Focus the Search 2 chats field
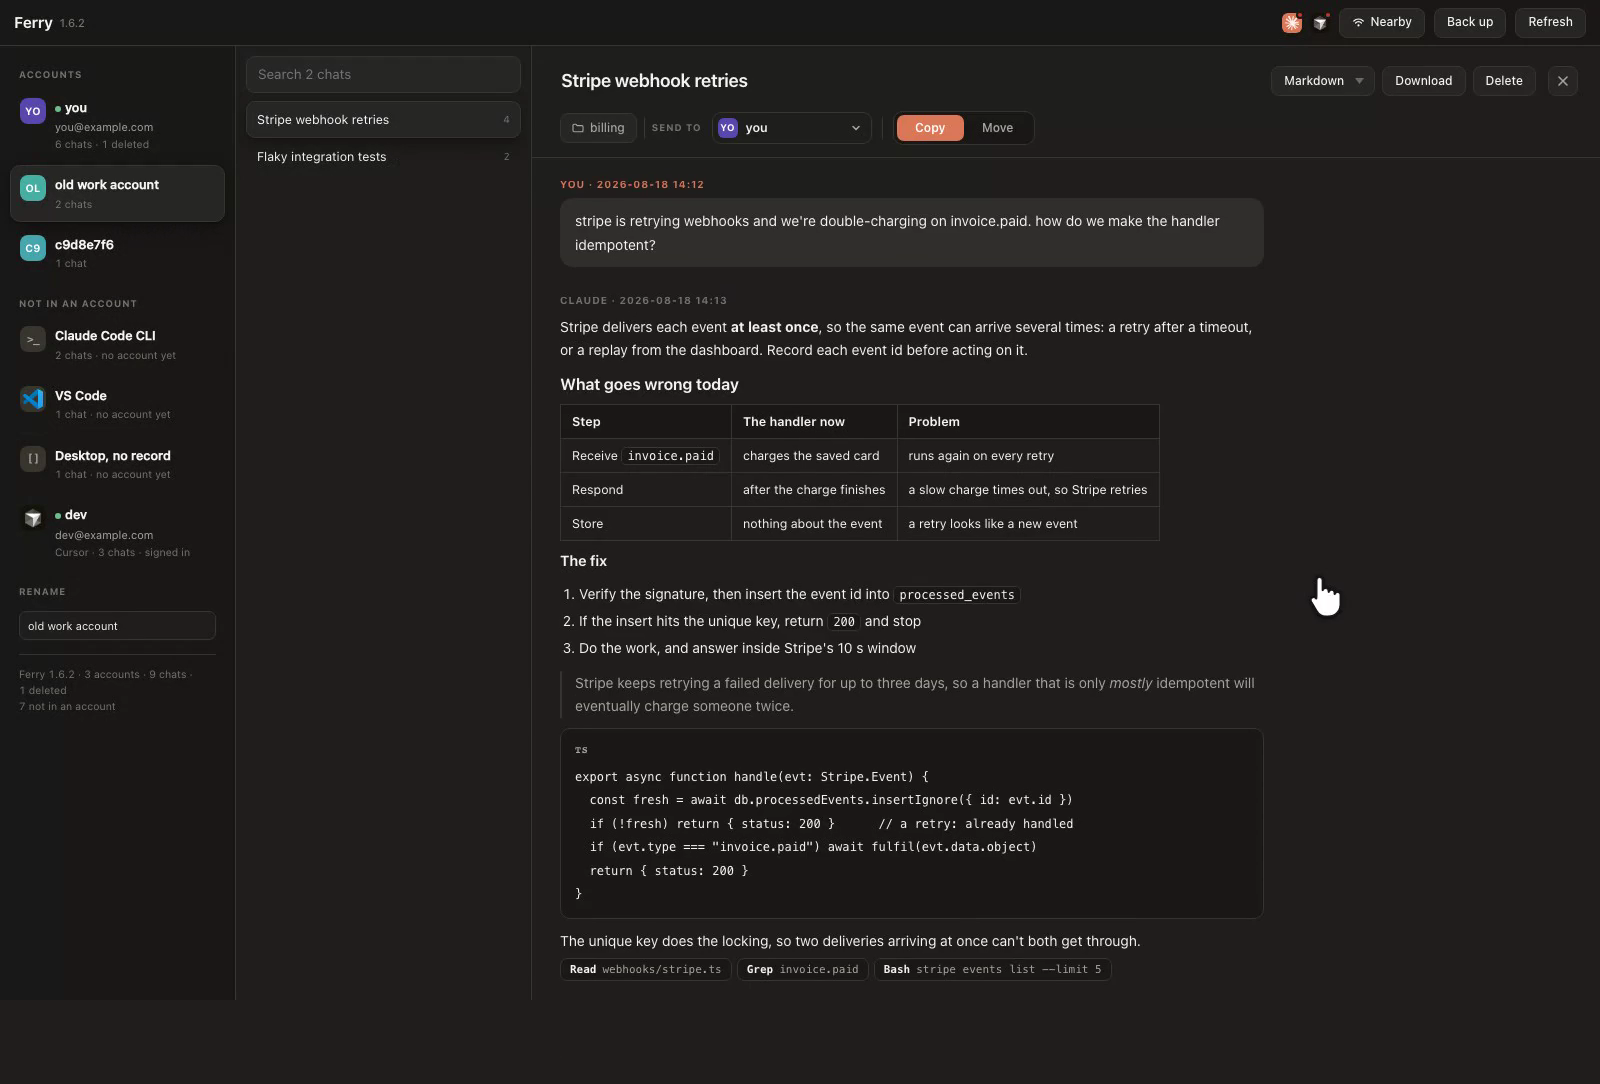The height and width of the screenshot is (1084, 1600). point(383,74)
